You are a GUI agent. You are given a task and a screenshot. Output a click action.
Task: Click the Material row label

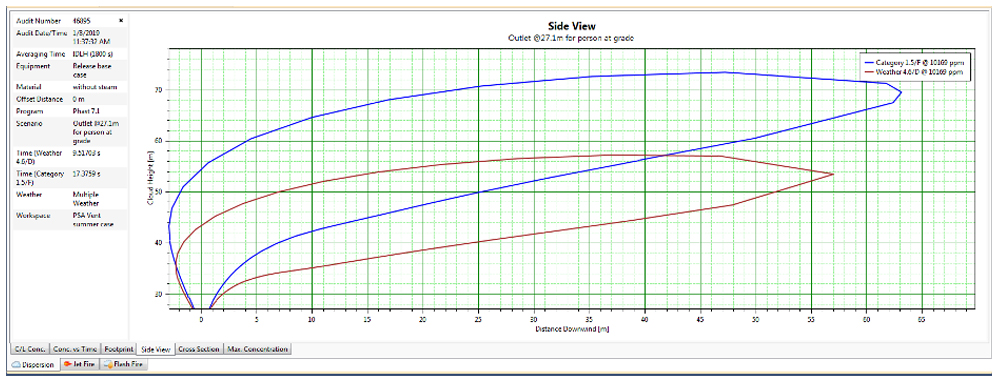coord(28,86)
